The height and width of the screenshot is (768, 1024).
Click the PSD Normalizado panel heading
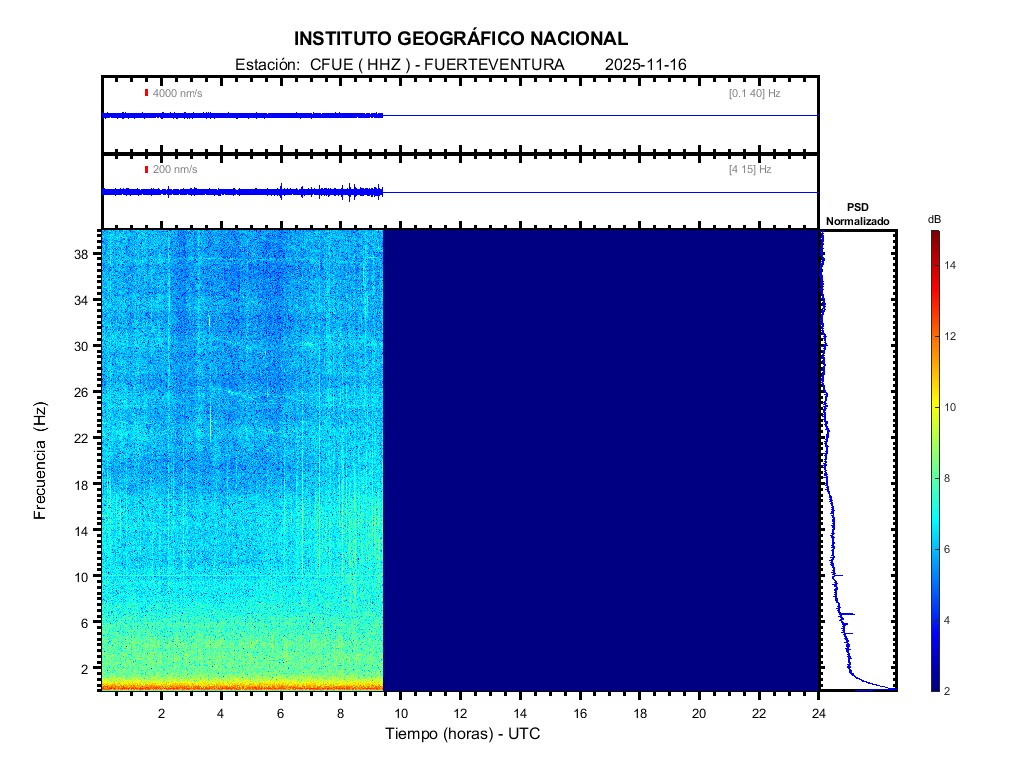tap(857, 214)
